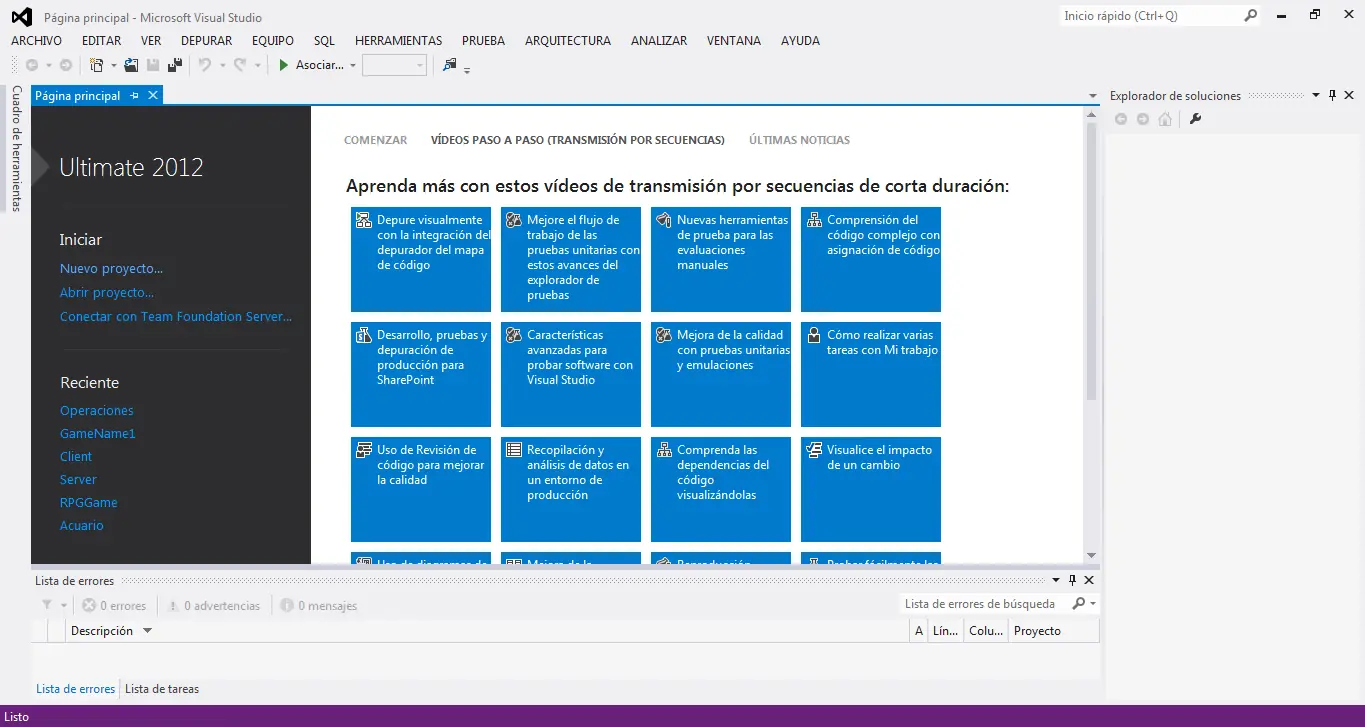Click the Navigate Backward toolbar icon

[x=32, y=65]
